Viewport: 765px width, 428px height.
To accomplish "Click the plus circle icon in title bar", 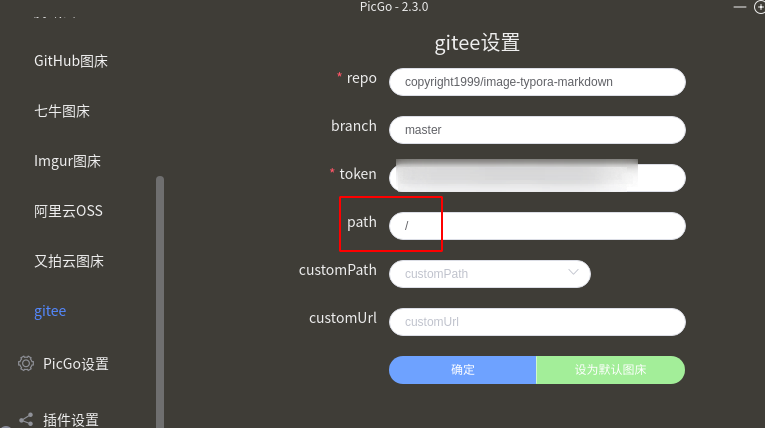I will click(x=760, y=7).
